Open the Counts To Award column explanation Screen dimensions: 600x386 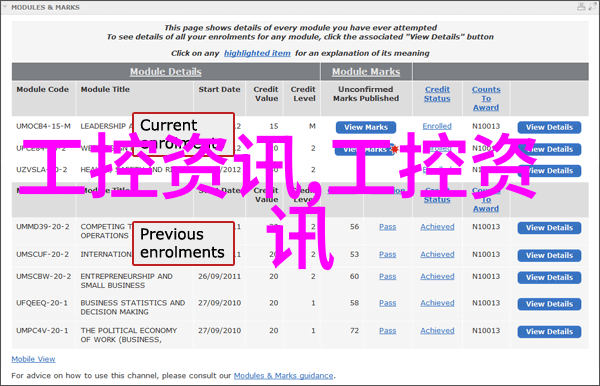click(486, 98)
